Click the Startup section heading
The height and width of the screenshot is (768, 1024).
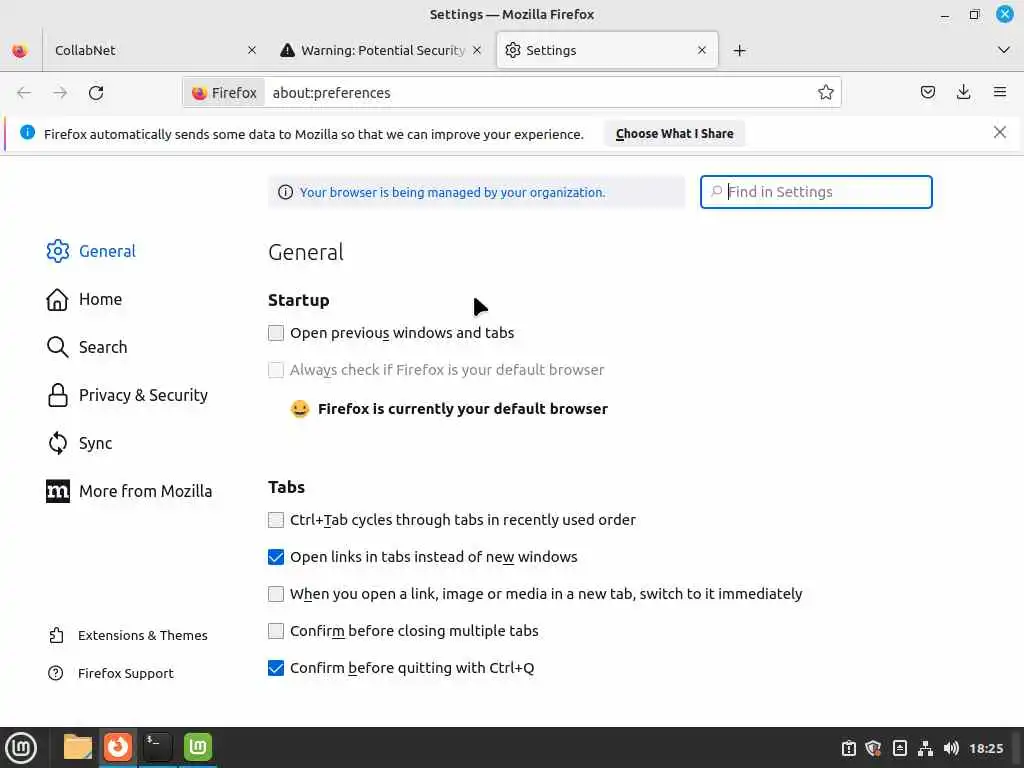pos(298,300)
